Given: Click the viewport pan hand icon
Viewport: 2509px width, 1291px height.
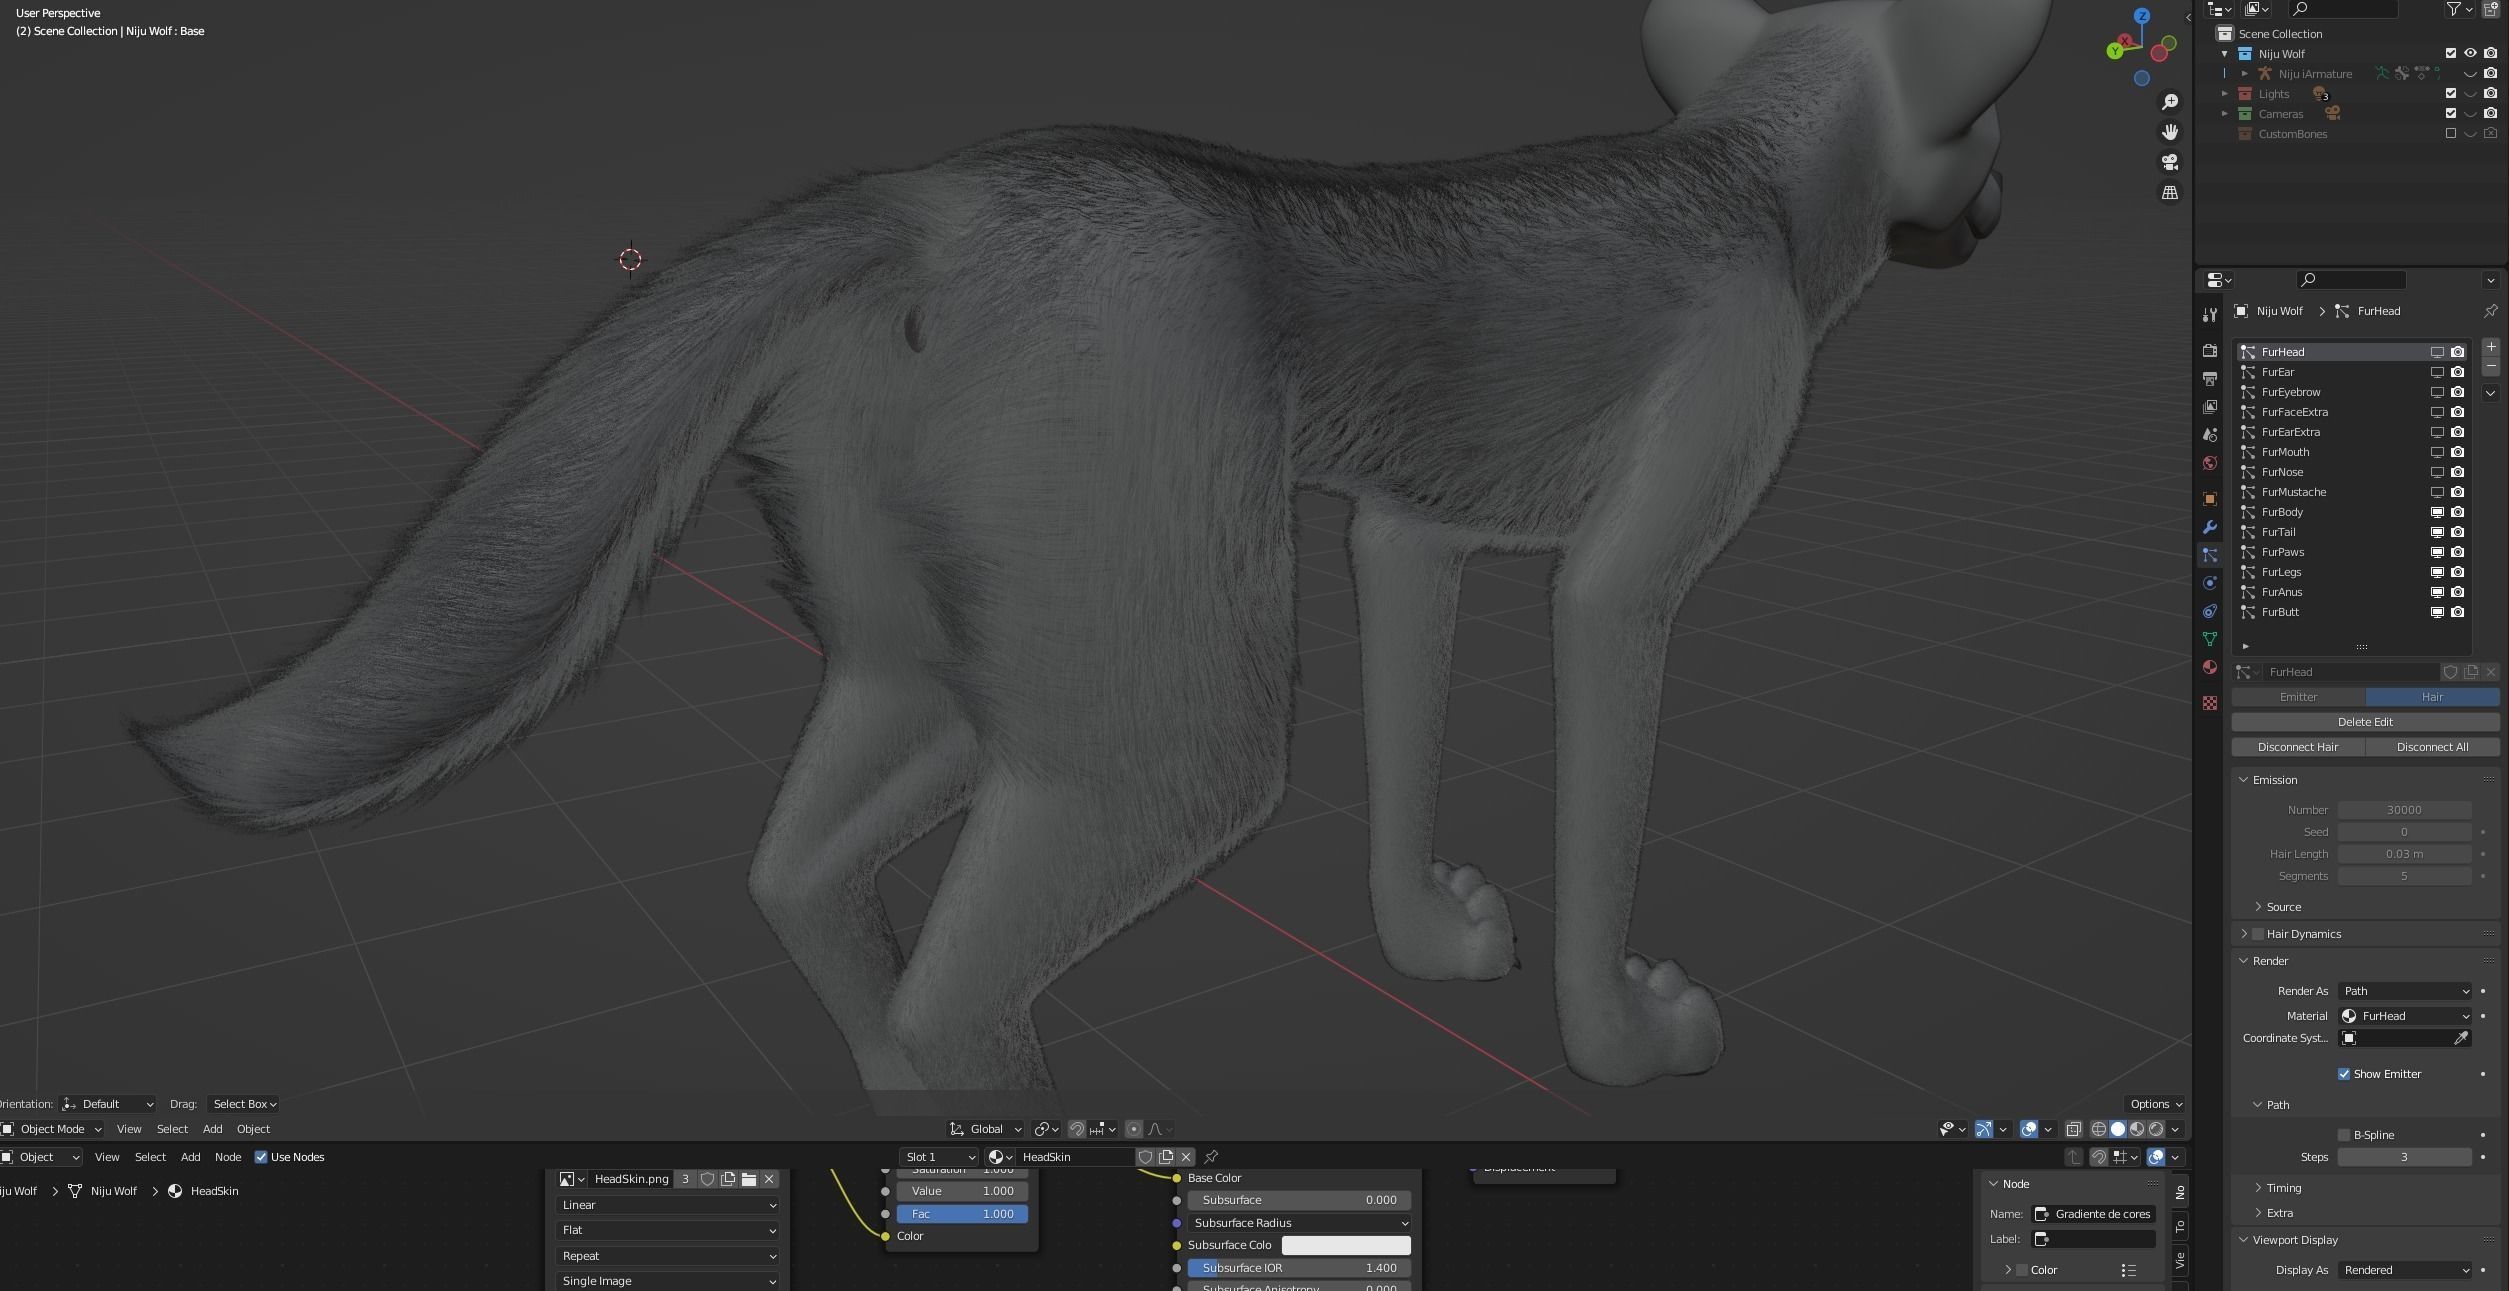Looking at the screenshot, I should (2170, 132).
